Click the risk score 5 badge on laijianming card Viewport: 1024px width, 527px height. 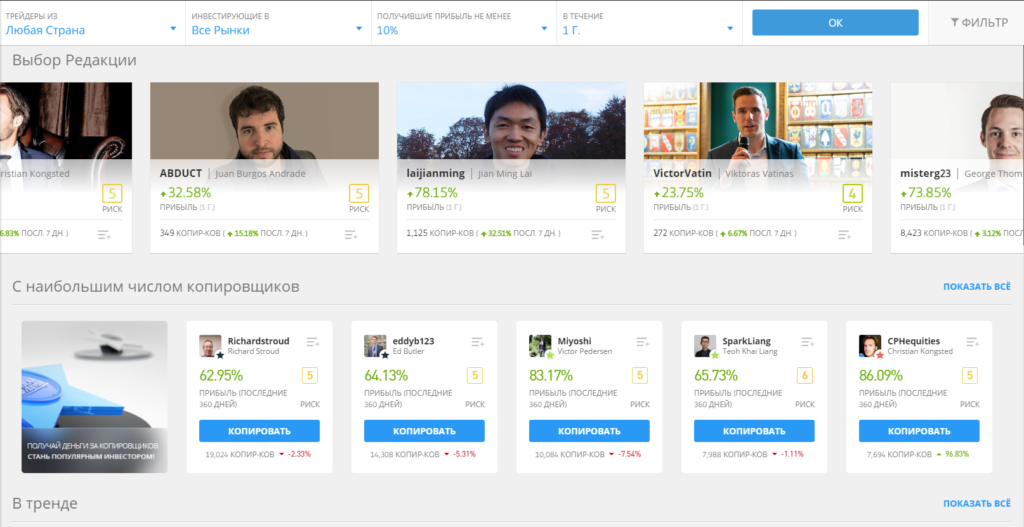pos(605,194)
